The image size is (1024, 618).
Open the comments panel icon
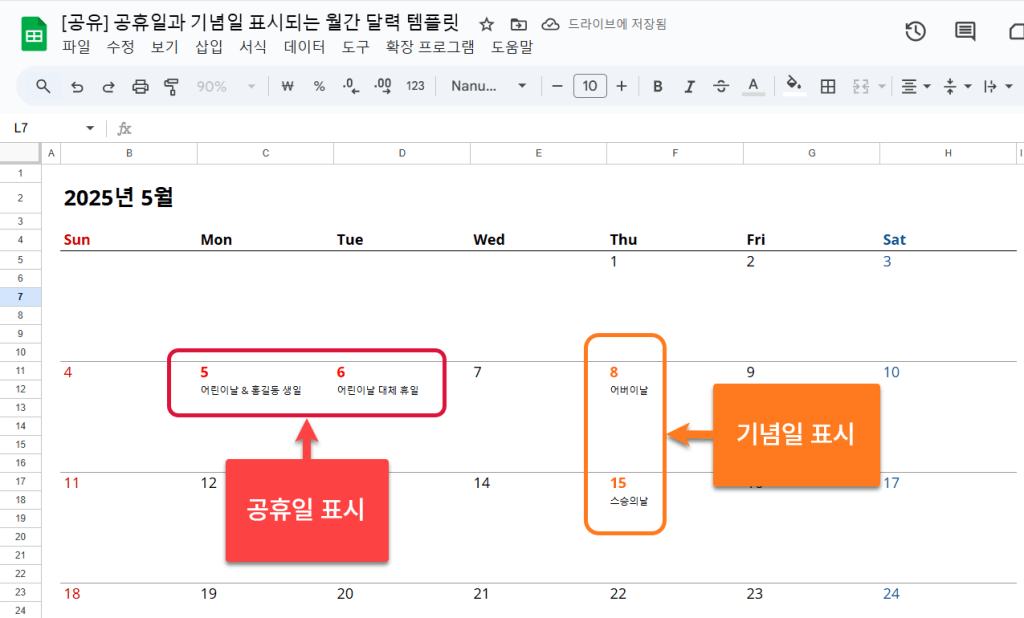click(x=965, y=32)
